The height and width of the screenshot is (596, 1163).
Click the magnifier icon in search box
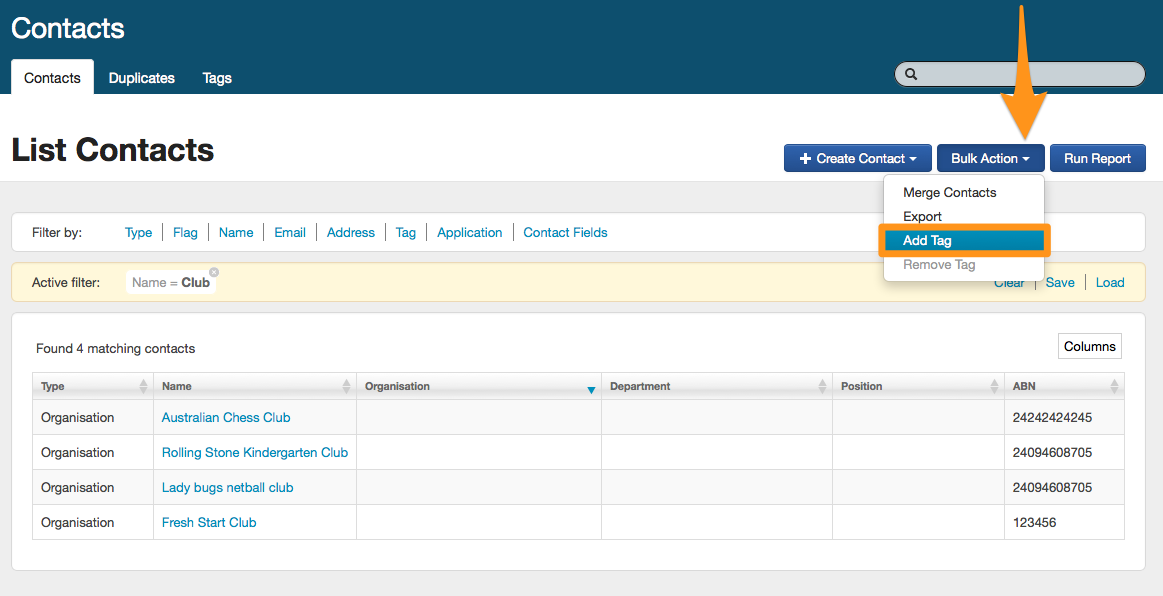click(911, 74)
